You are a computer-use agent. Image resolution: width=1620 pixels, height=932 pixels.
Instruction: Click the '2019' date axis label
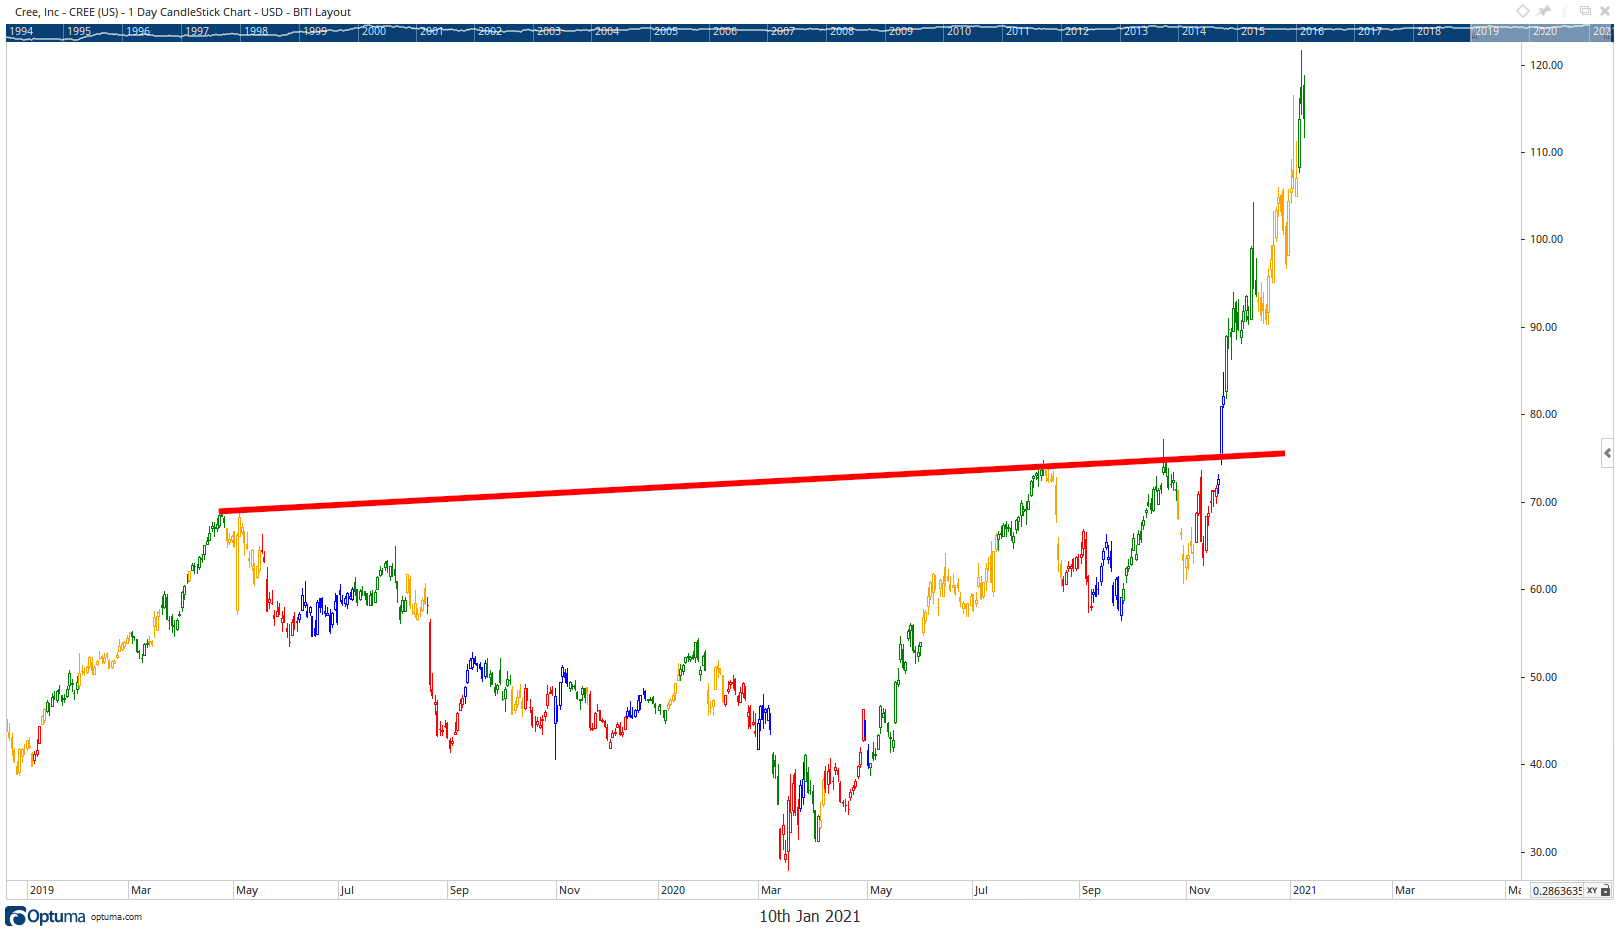(x=42, y=890)
